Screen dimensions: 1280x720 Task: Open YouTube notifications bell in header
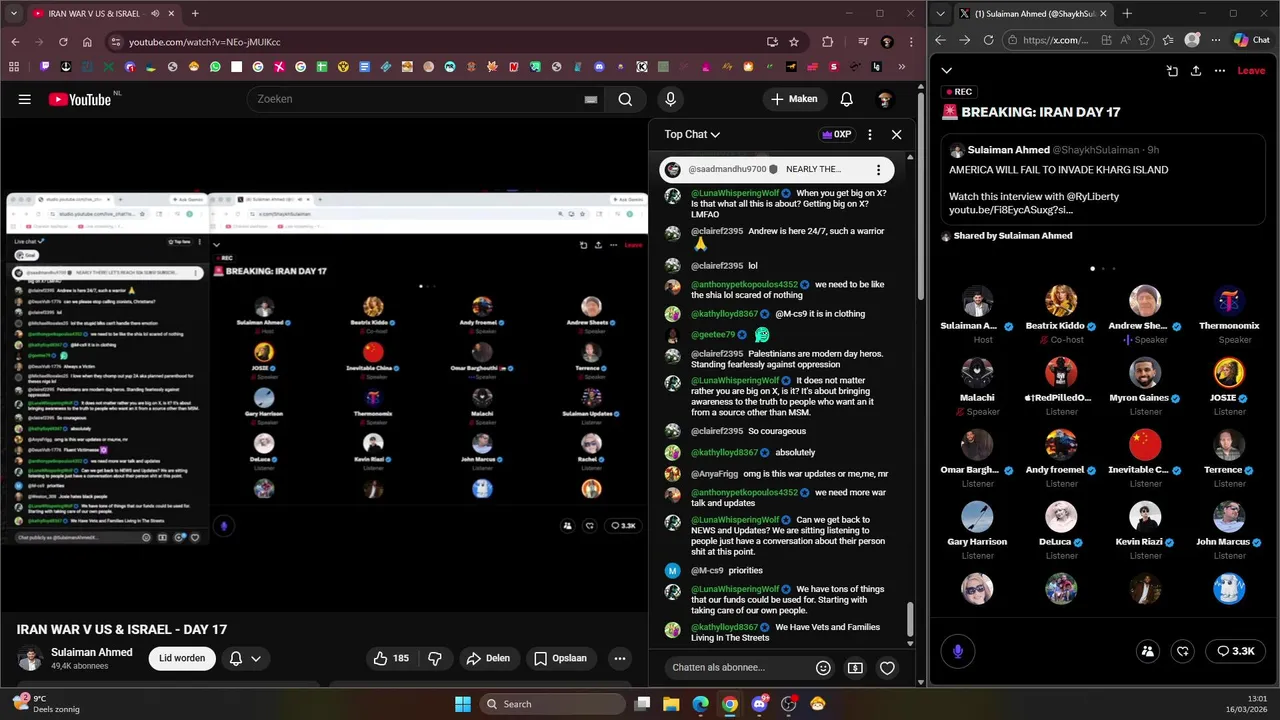point(846,99)
